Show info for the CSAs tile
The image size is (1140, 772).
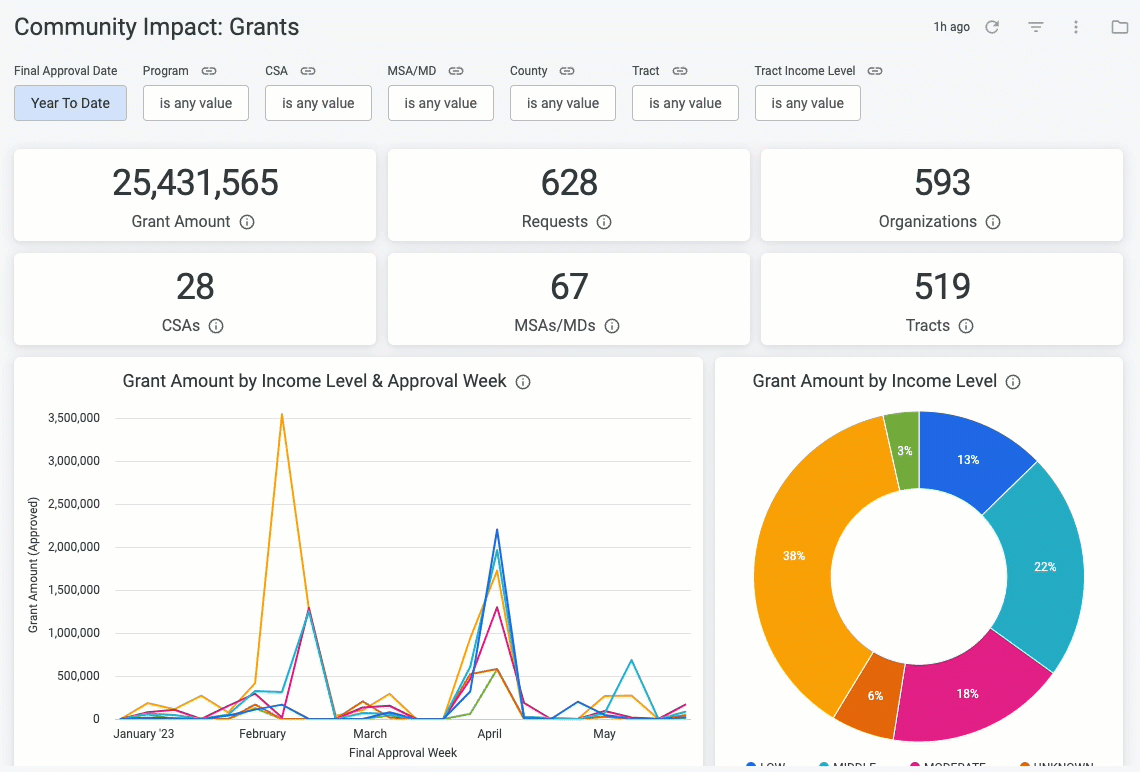(216, 326)
